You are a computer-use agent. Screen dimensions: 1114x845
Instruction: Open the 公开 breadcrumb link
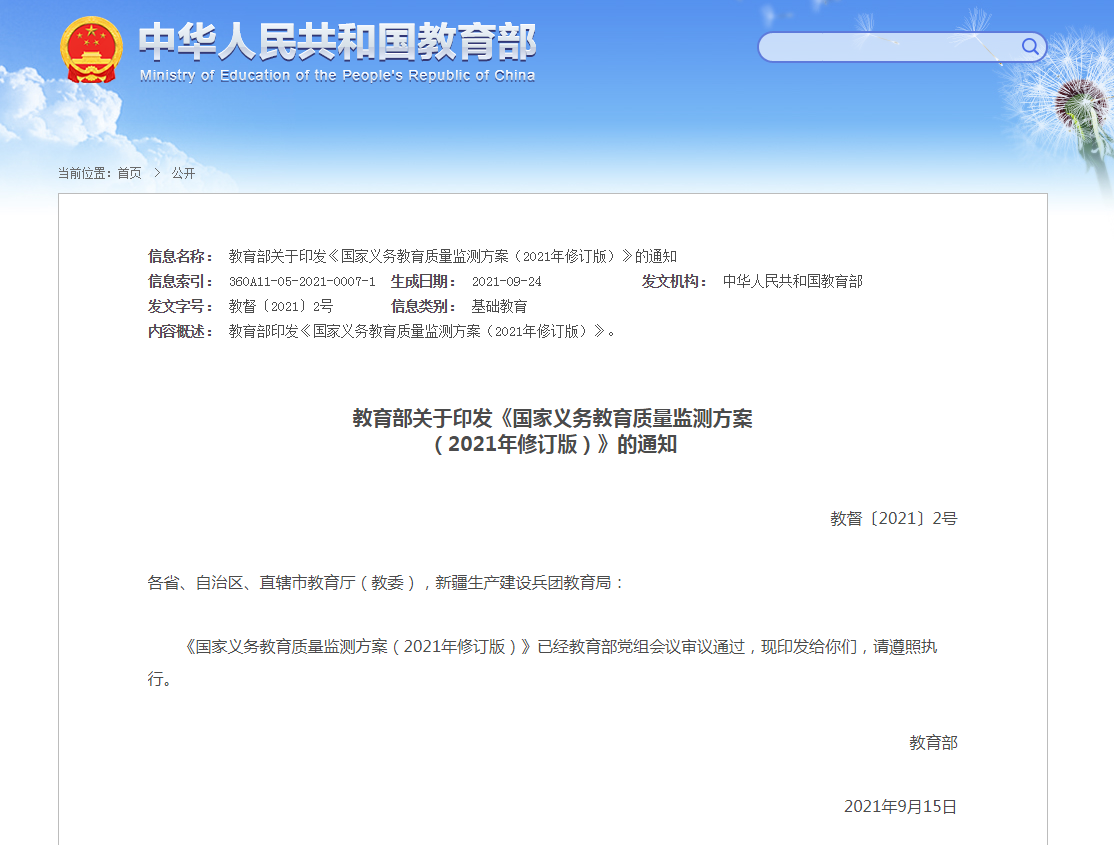(x=183, y=173)
